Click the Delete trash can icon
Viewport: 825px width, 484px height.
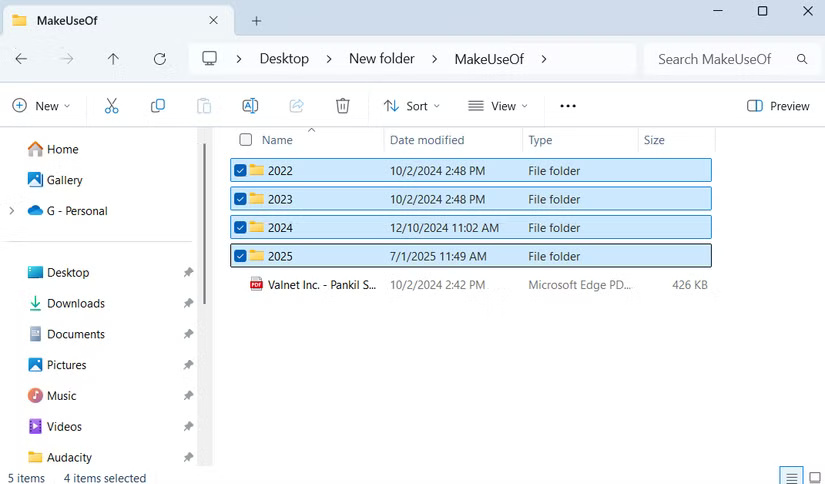pos(342,106)
